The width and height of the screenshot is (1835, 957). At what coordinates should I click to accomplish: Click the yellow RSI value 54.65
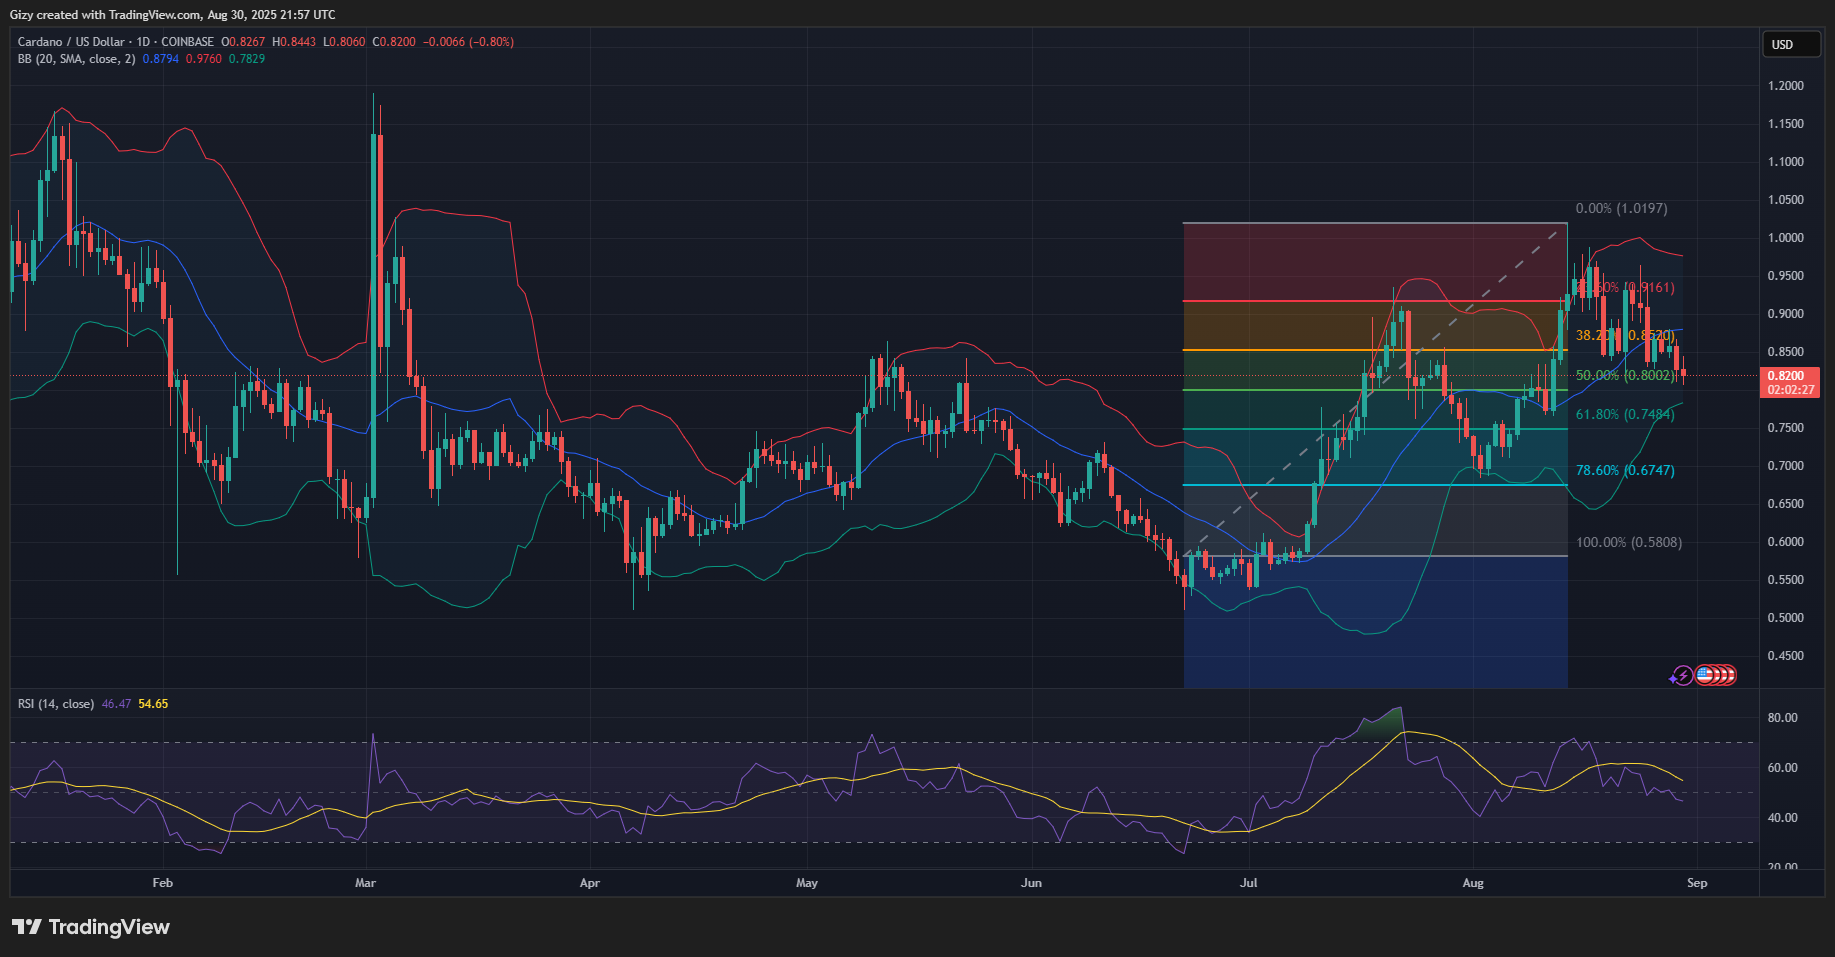(x=153, y=704)
